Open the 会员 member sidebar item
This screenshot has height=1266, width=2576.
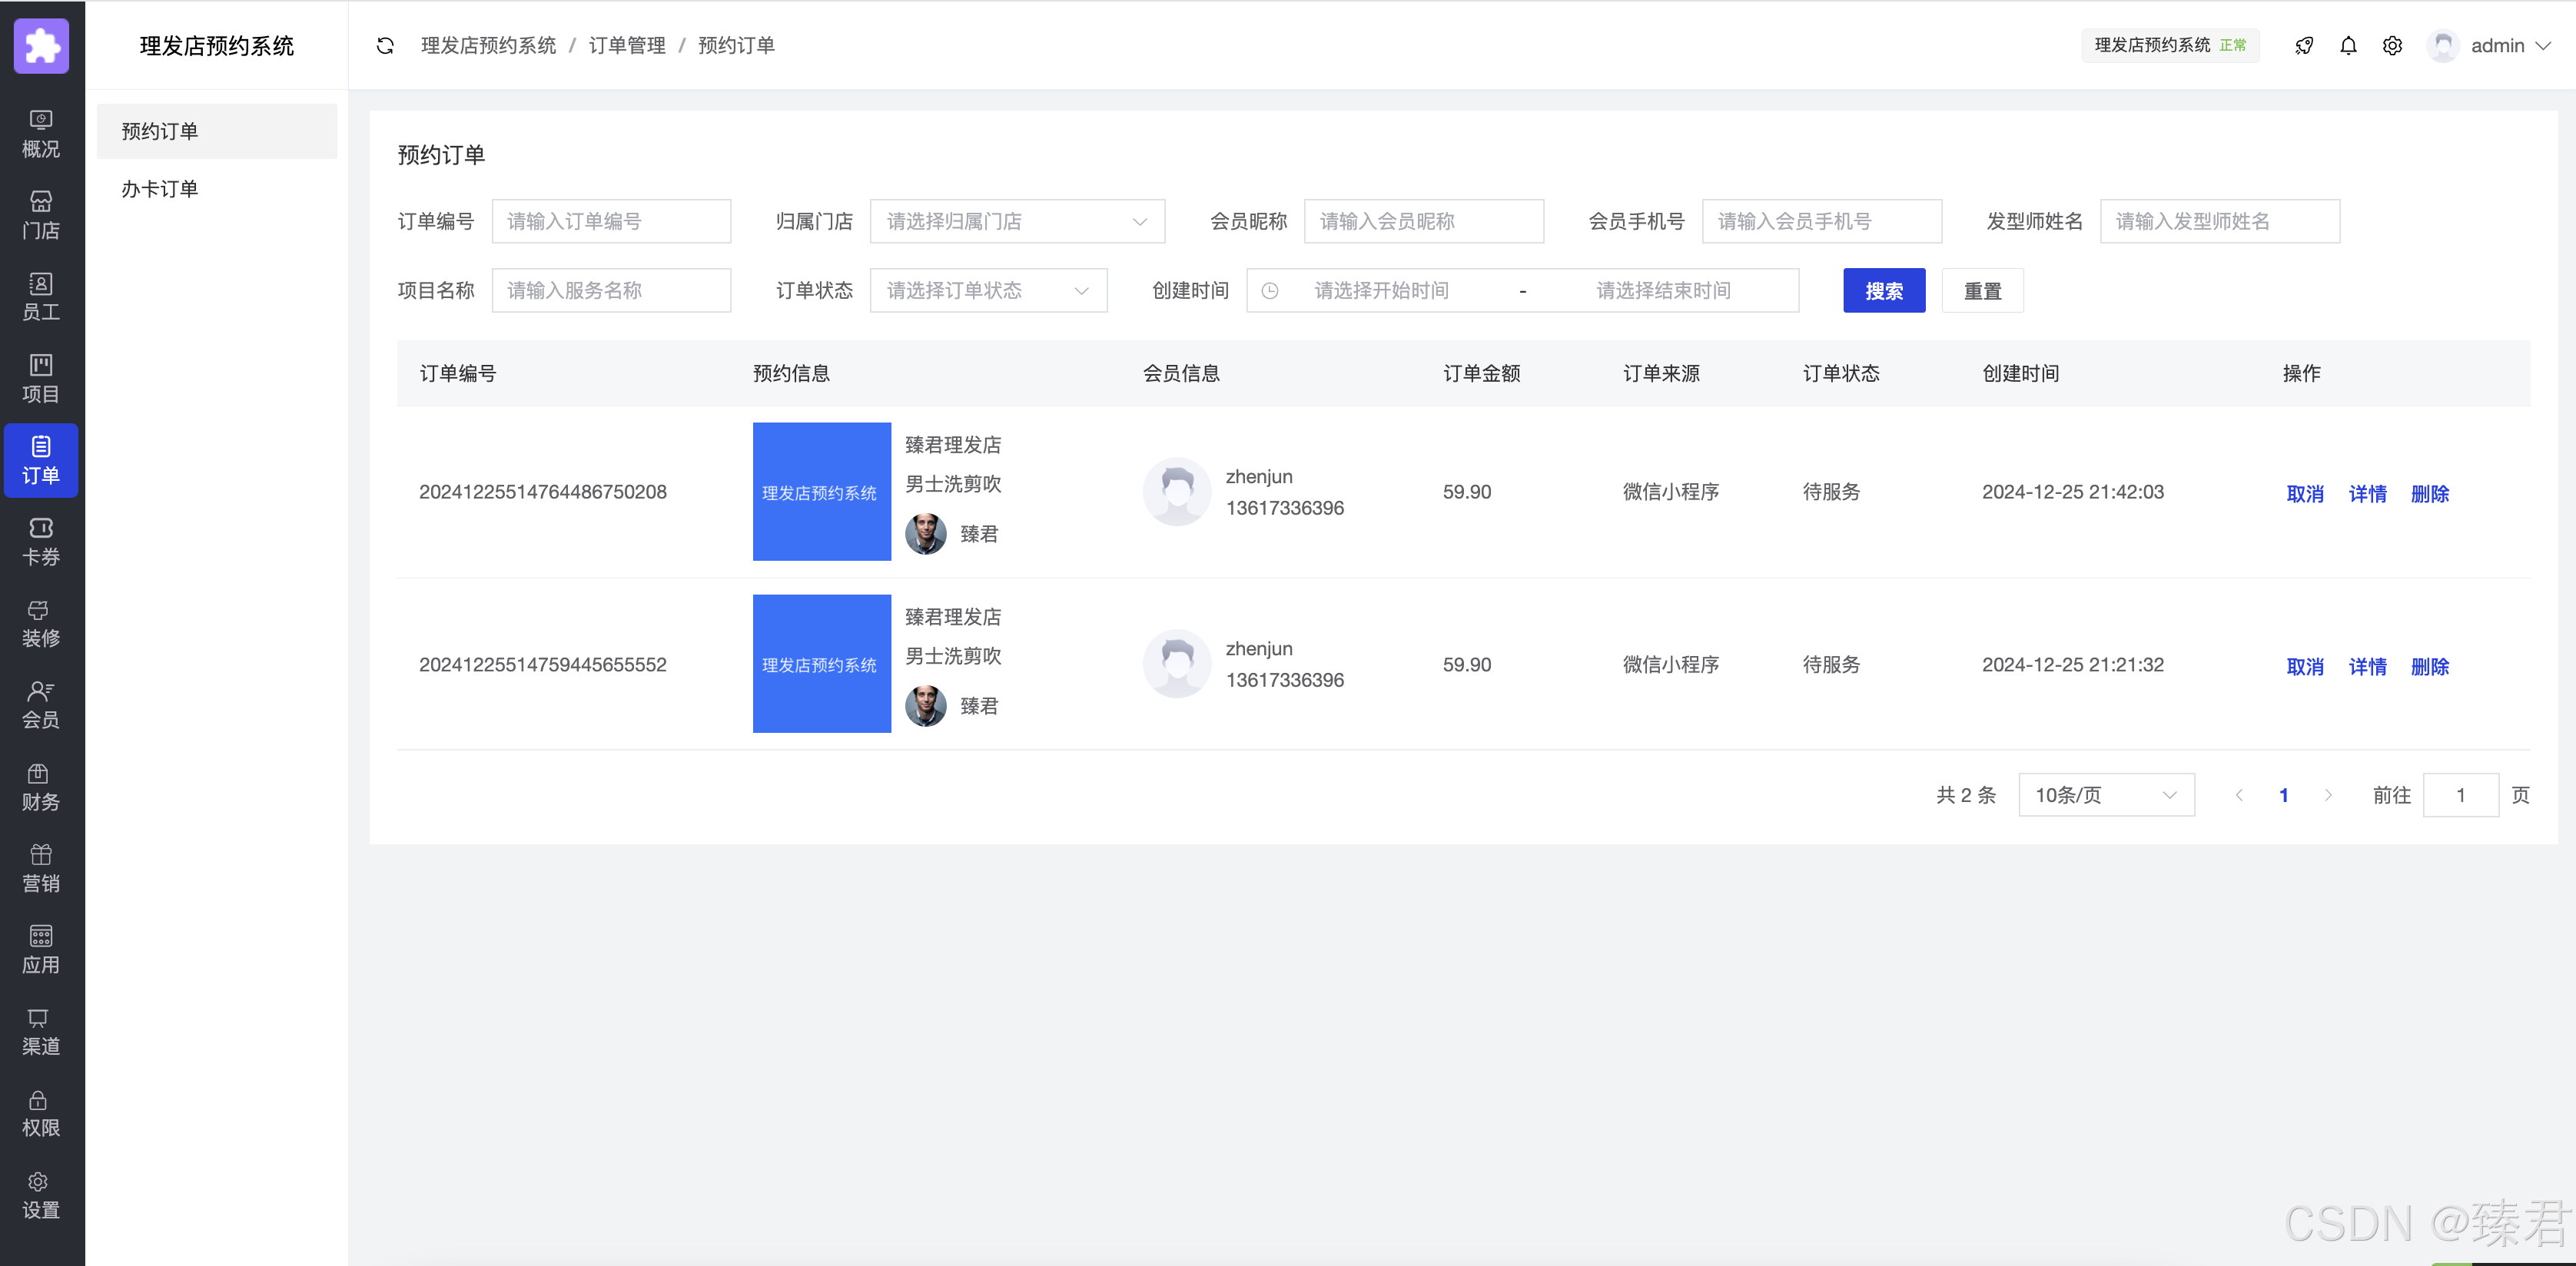41,705
